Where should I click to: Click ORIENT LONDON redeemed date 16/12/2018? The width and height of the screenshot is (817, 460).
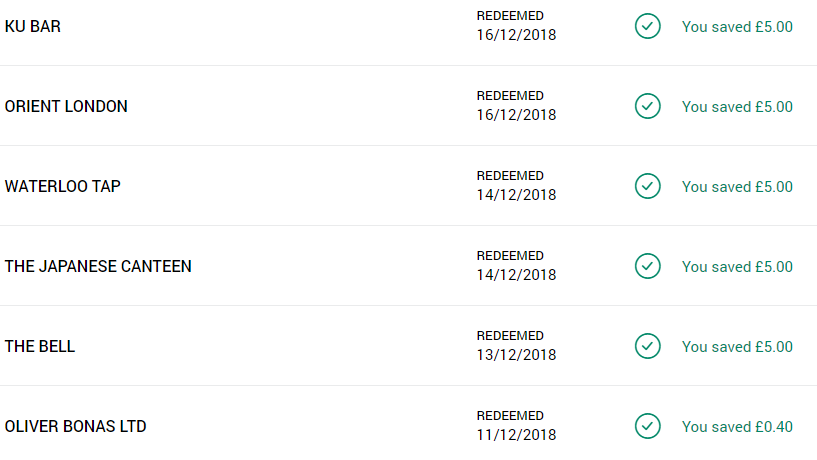[516, 115]
